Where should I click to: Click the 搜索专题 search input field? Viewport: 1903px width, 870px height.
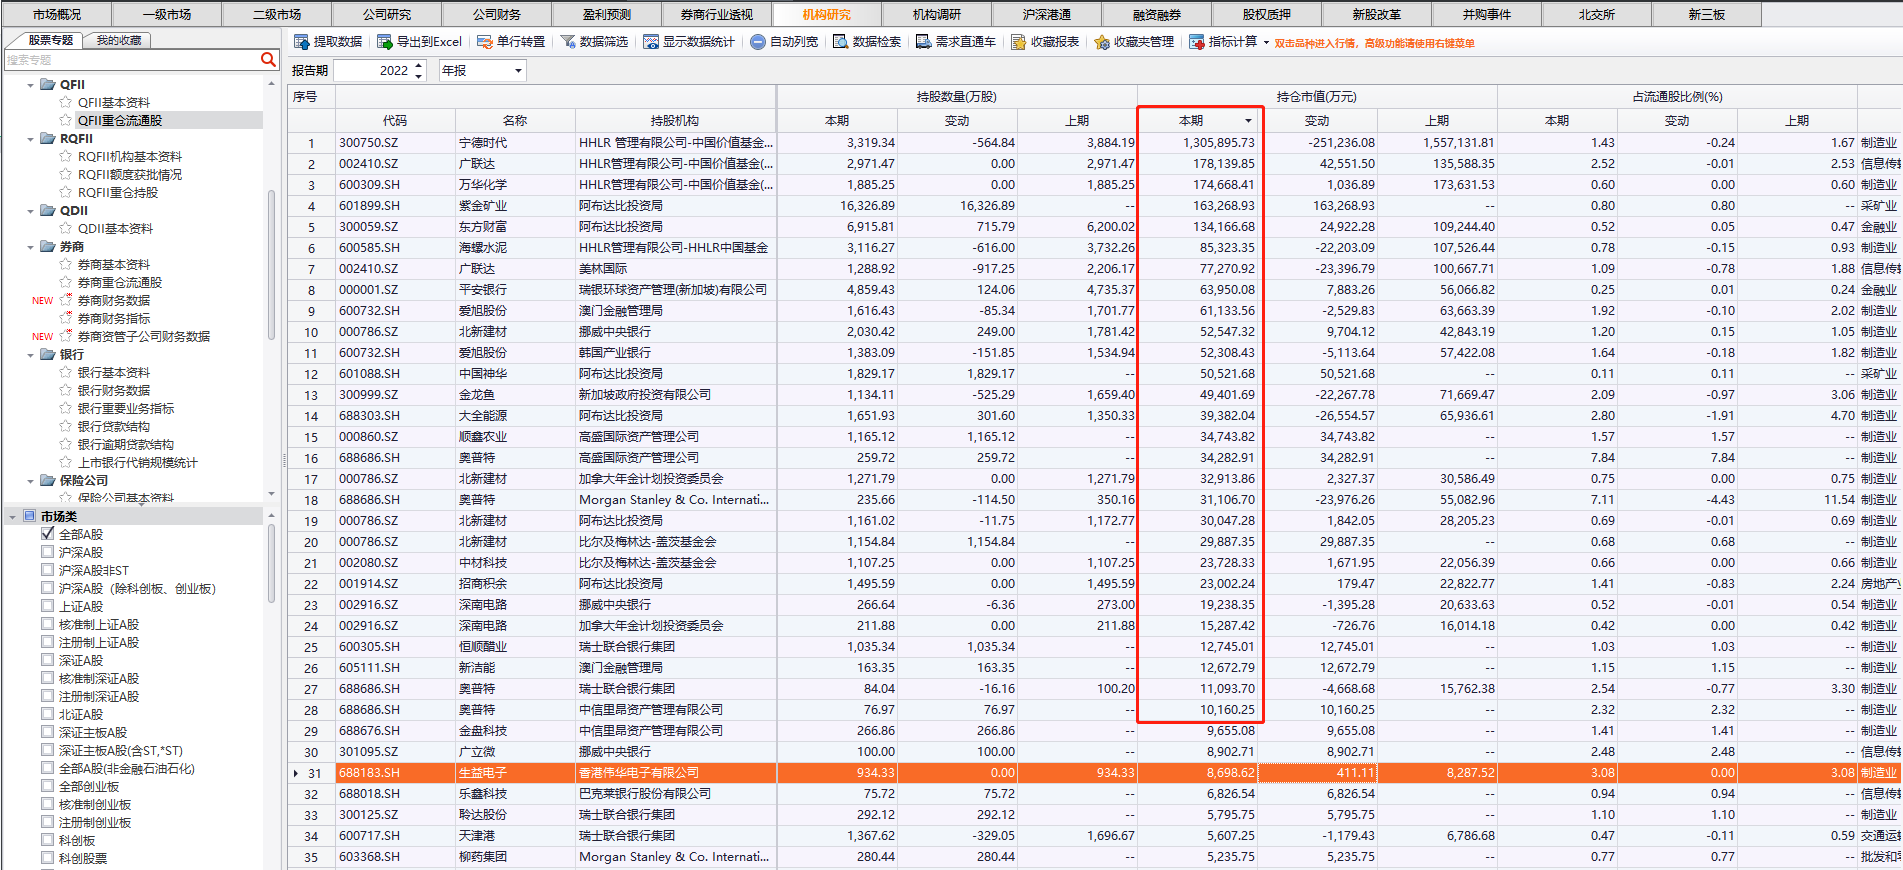[x=130, y=60]
